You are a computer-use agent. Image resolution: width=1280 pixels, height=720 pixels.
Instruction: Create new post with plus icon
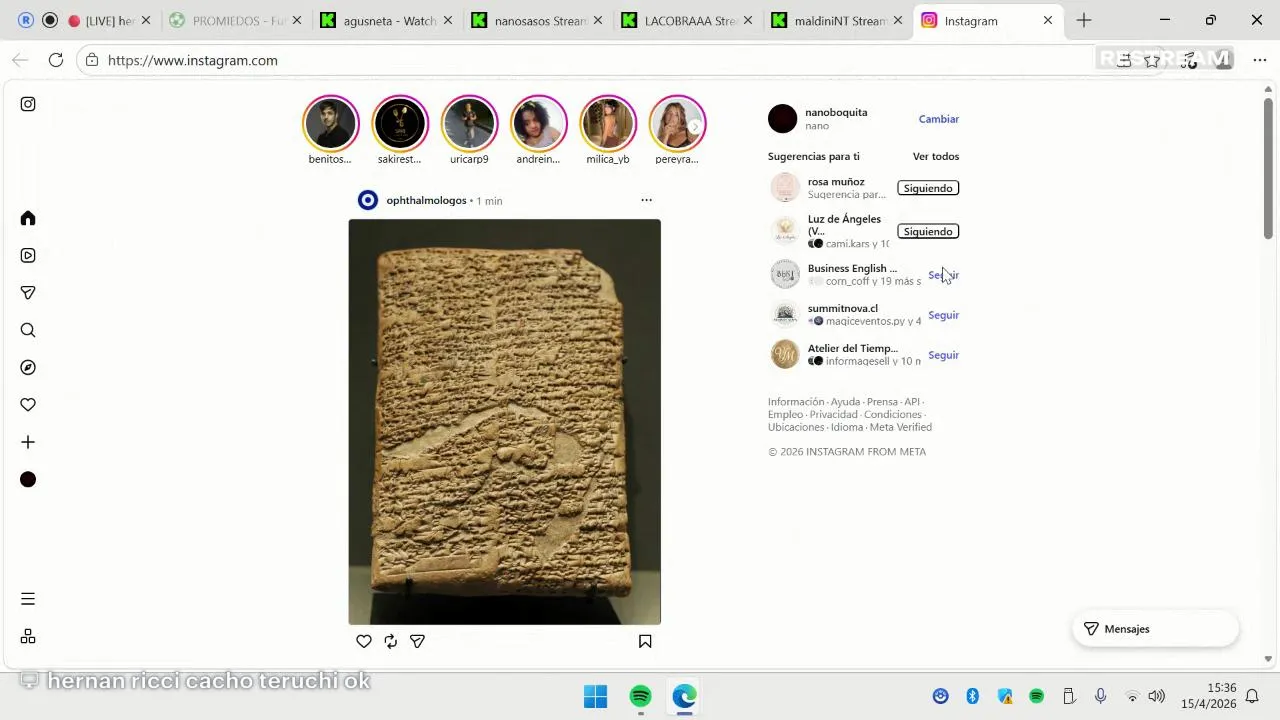click(x=28, y=442)
